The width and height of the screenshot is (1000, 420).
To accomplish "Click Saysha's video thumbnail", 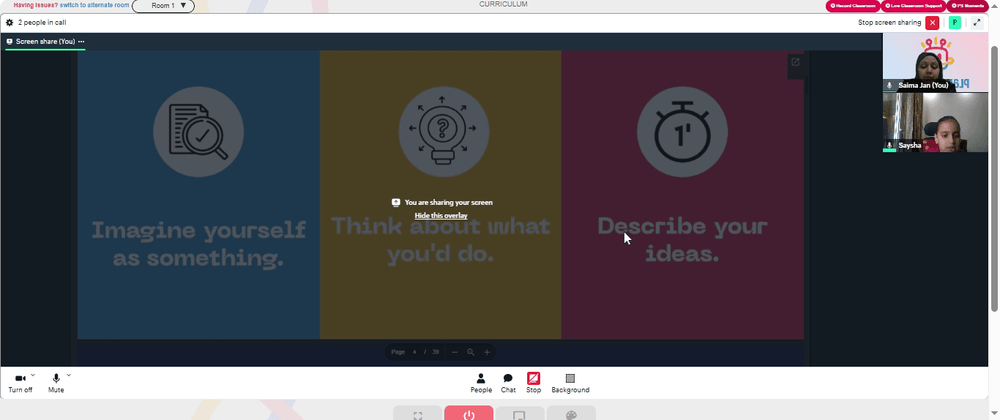I will tap(935, 122).
